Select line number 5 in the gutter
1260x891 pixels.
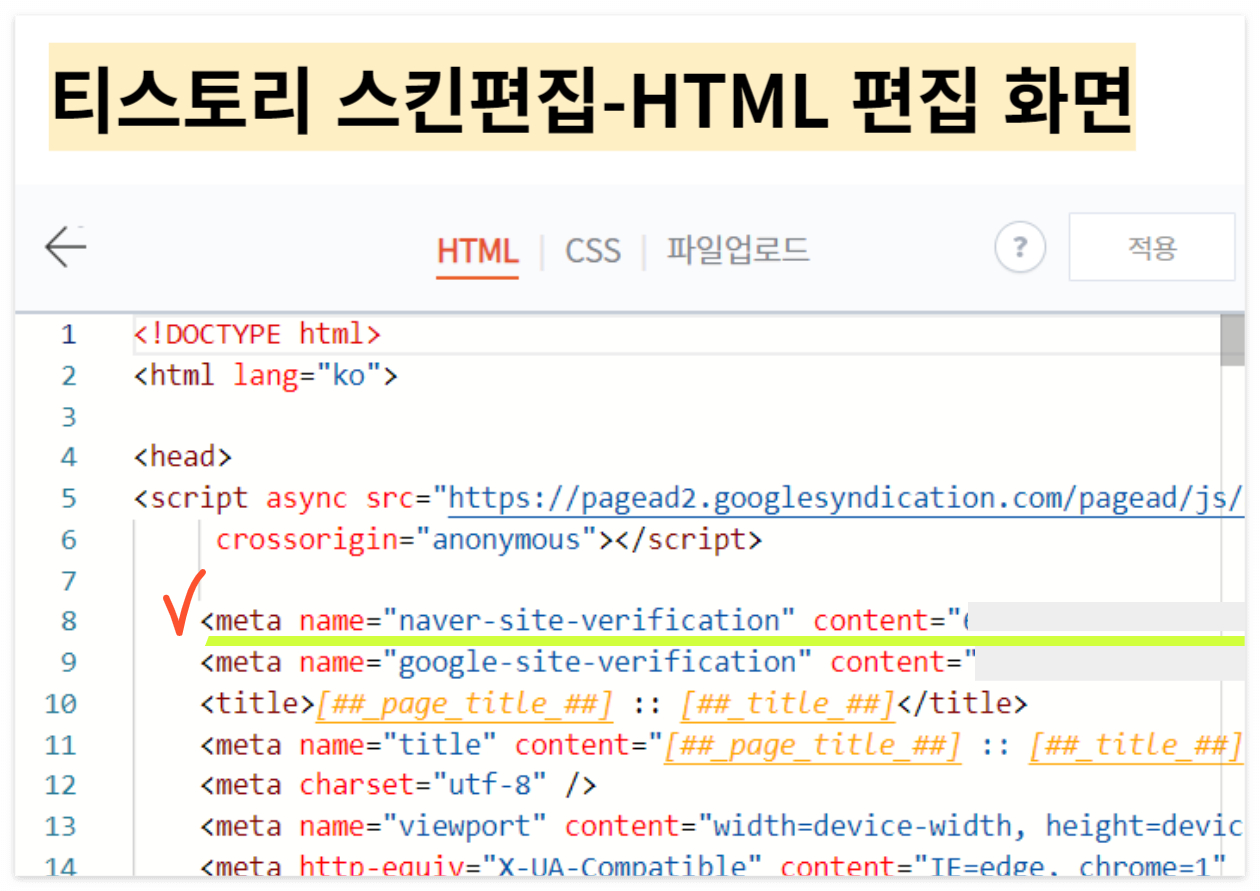[68, 498]
